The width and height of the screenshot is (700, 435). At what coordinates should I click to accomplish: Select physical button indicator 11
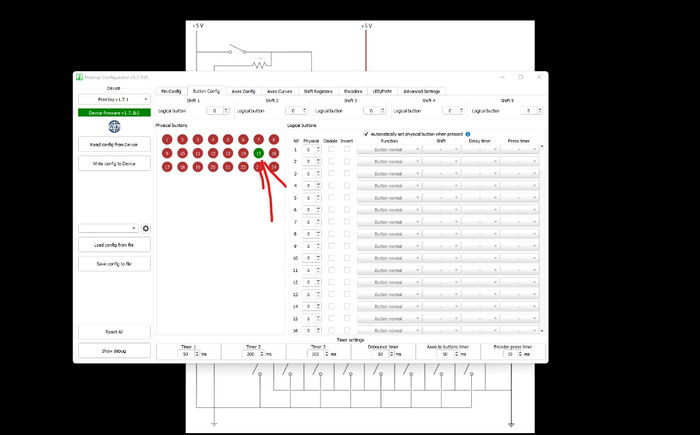point(198,153)
